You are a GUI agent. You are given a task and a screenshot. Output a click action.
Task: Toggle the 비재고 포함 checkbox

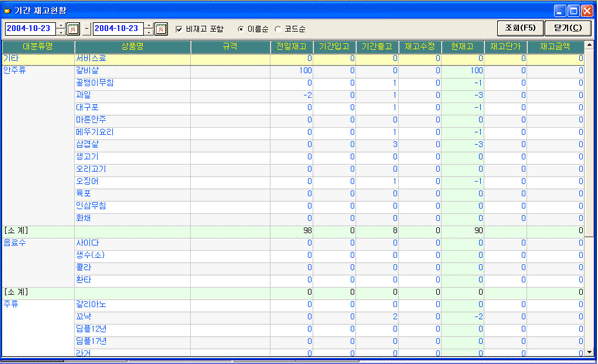pos(178,29)
